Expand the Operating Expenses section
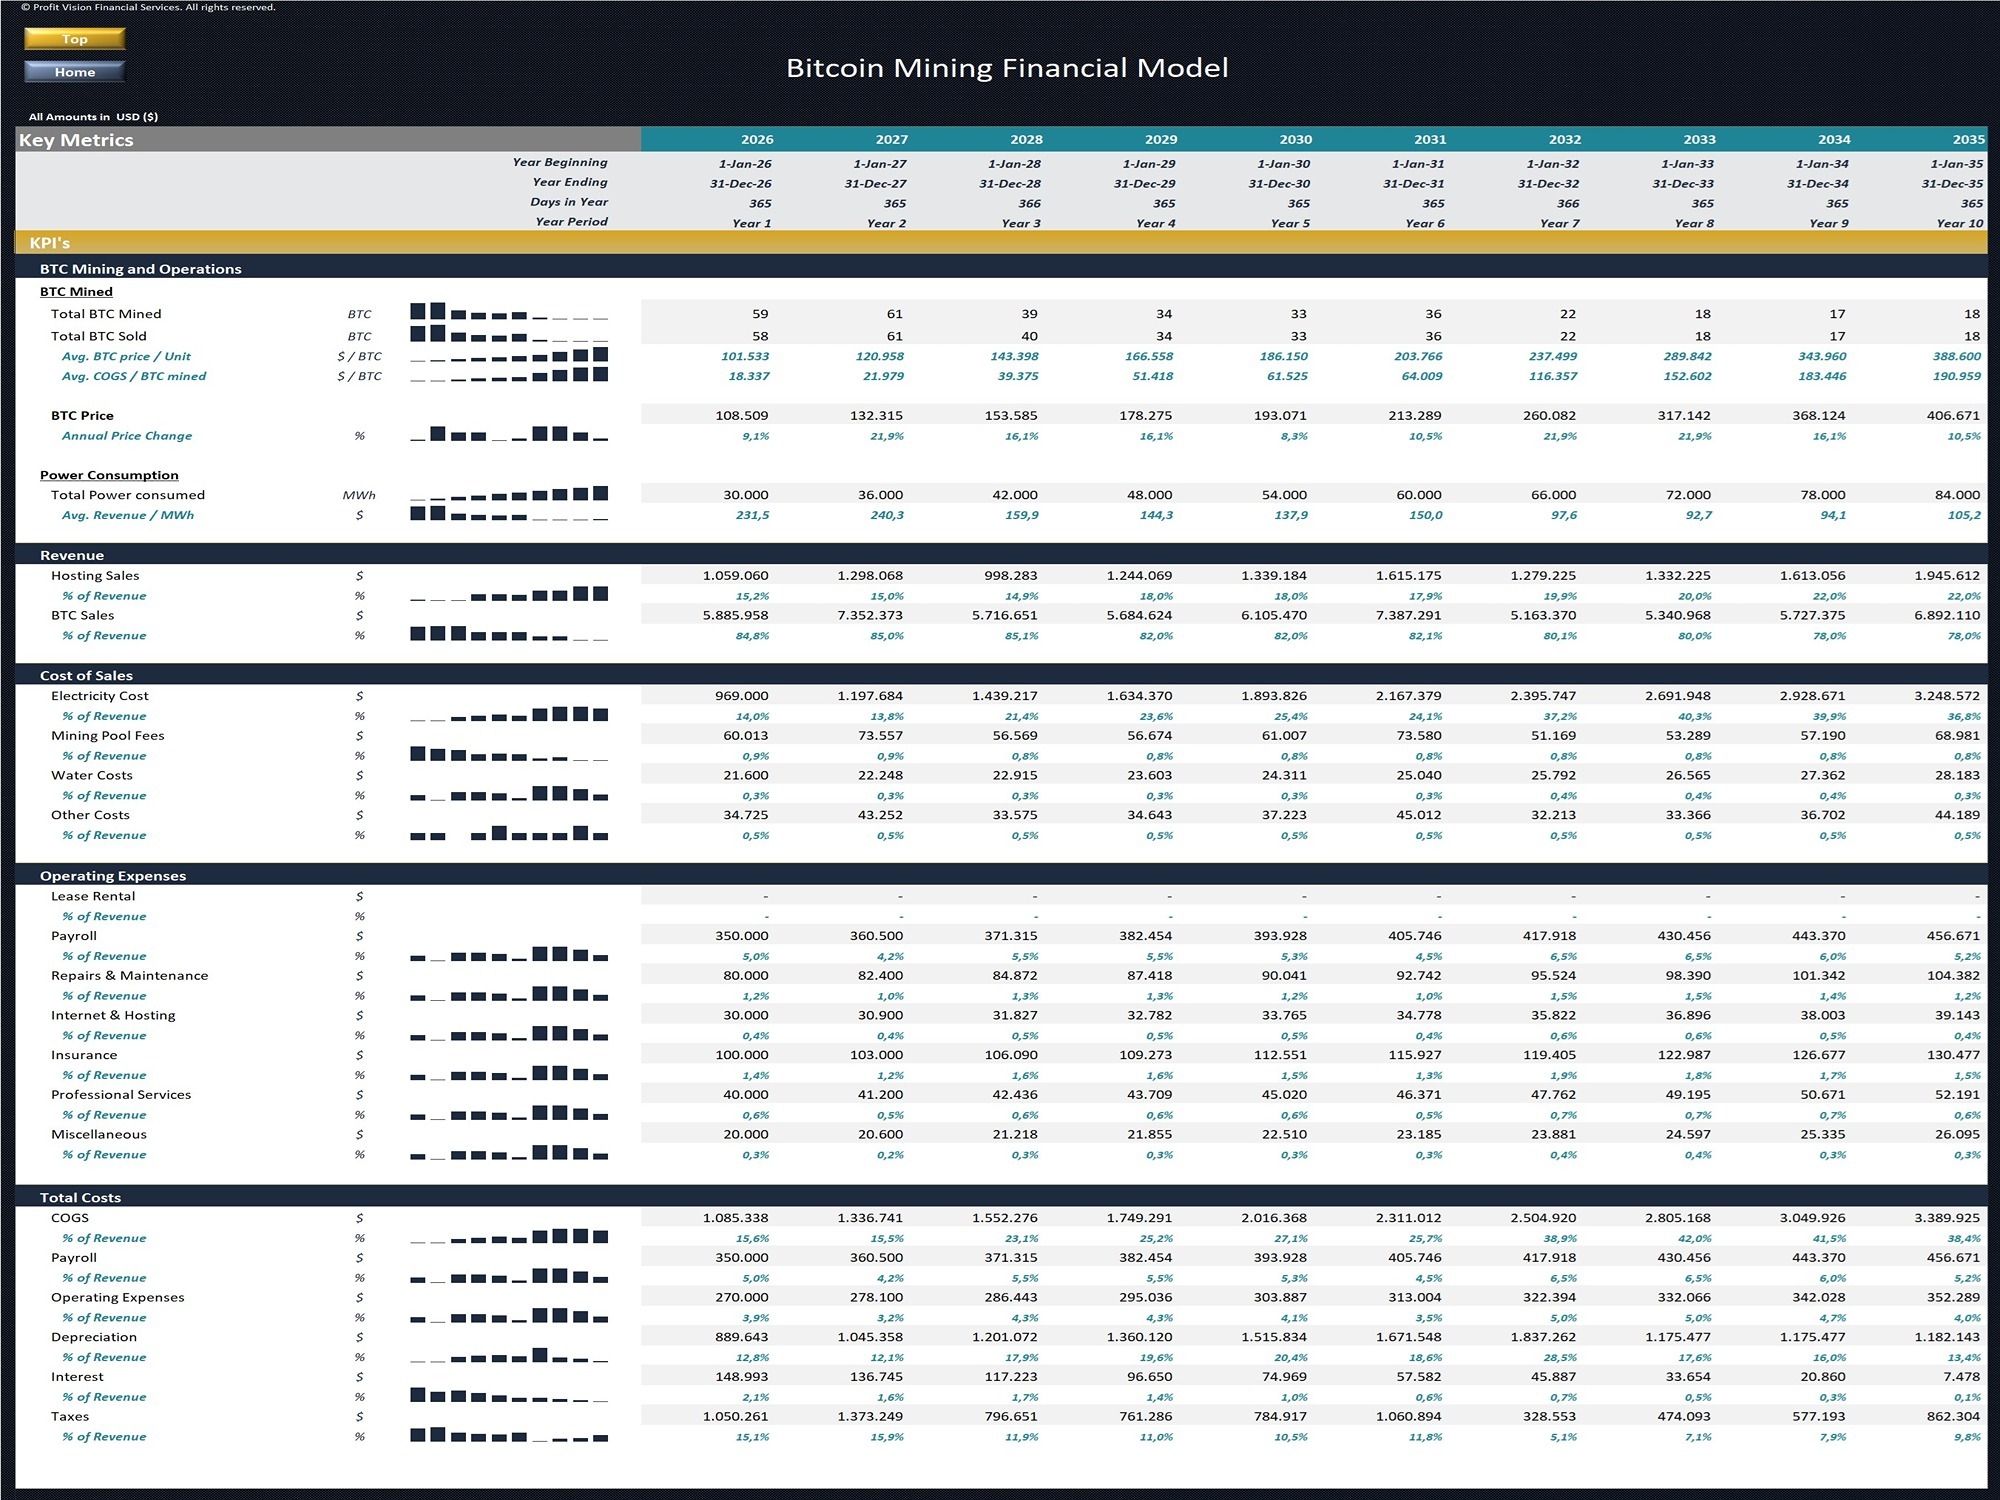Screen dimensions: 2000x1500 pos(114,874)
